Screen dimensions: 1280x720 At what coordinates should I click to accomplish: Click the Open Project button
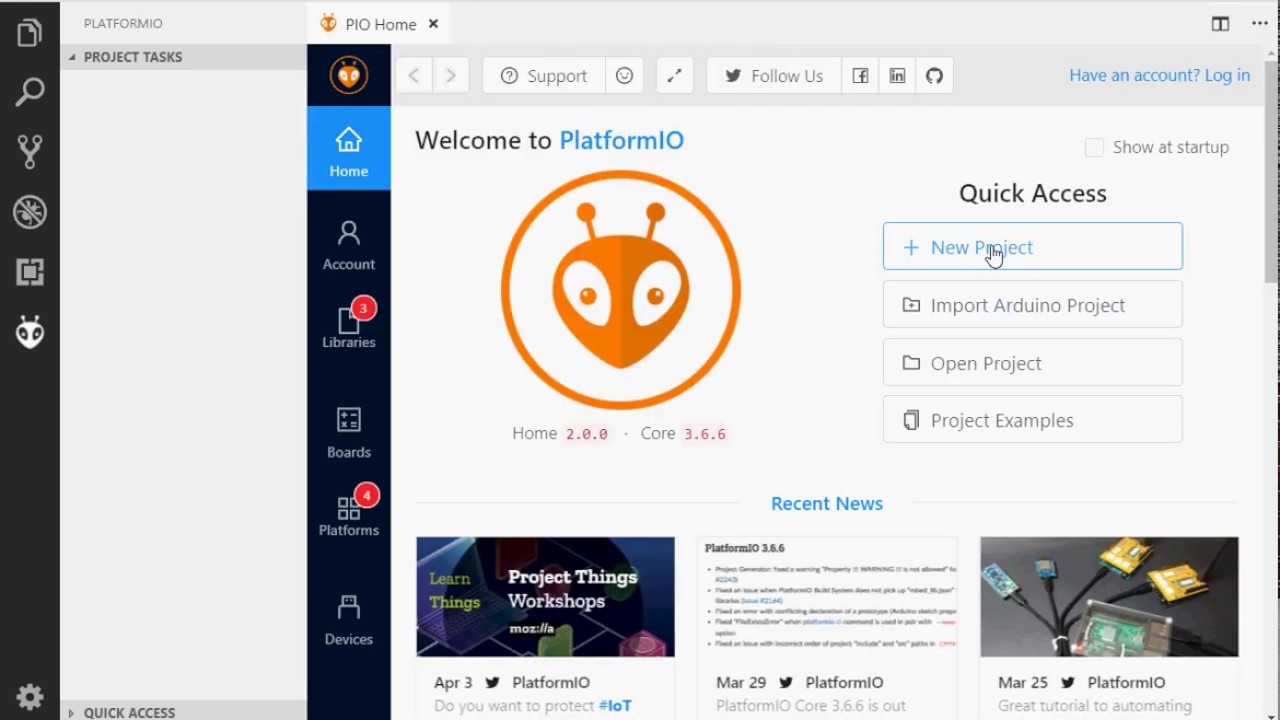[1032, 363]
